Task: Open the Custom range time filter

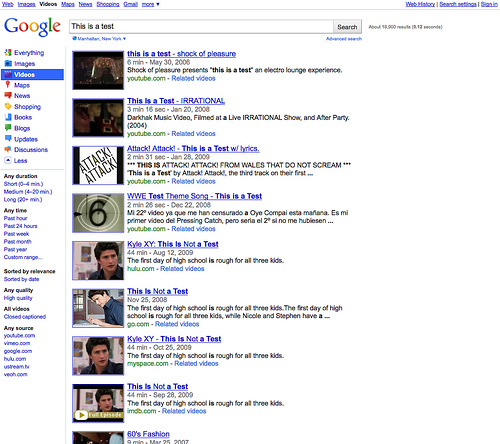Action: (x=23, y=257)
